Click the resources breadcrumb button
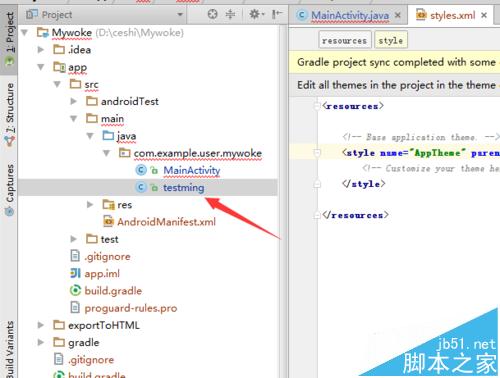 click(345, 40)
